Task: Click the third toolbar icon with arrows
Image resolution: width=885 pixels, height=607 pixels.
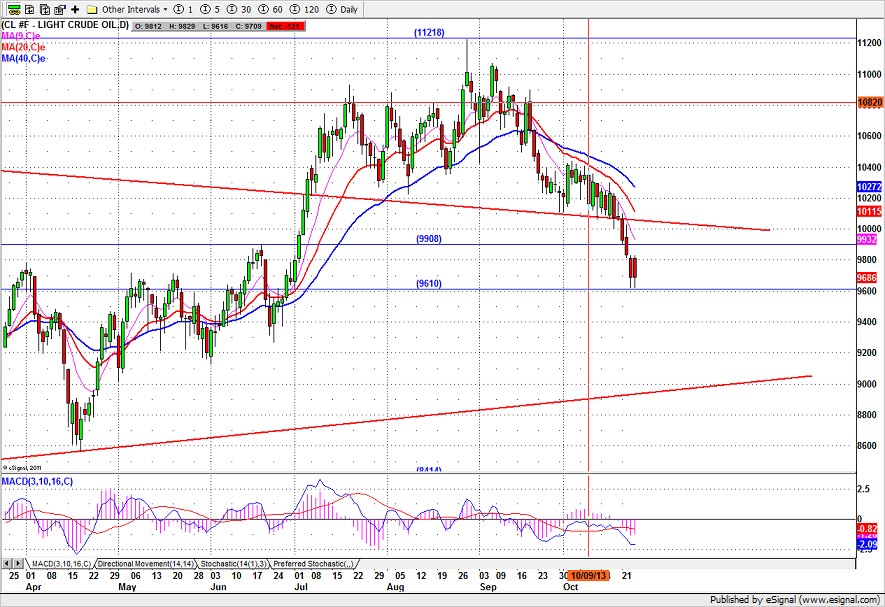Action: click(x=45, y=9)
